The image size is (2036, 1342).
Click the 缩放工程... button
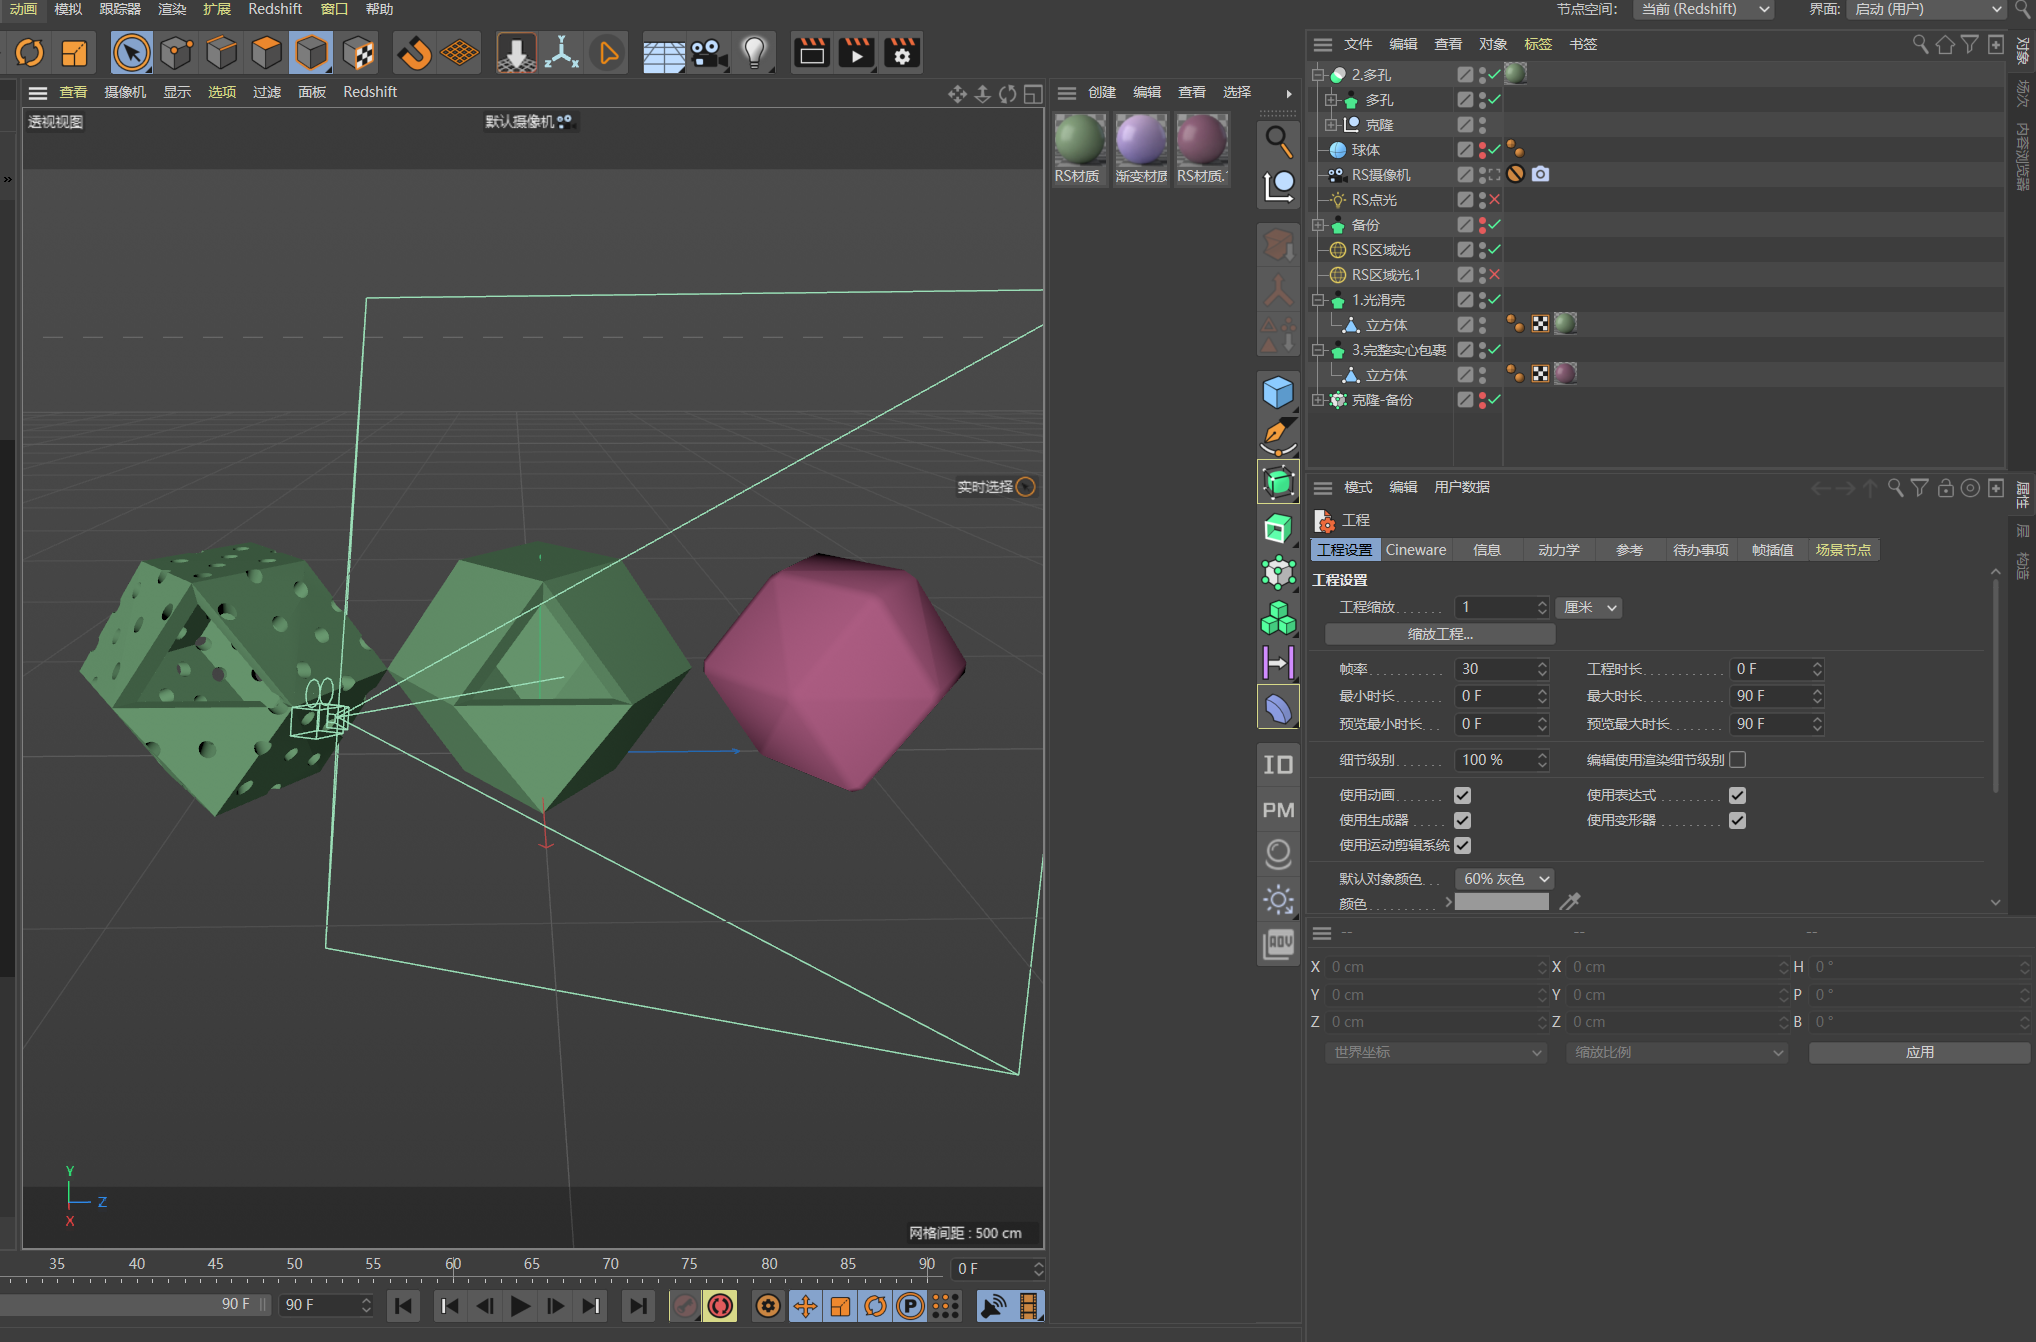coord(1440,634)
